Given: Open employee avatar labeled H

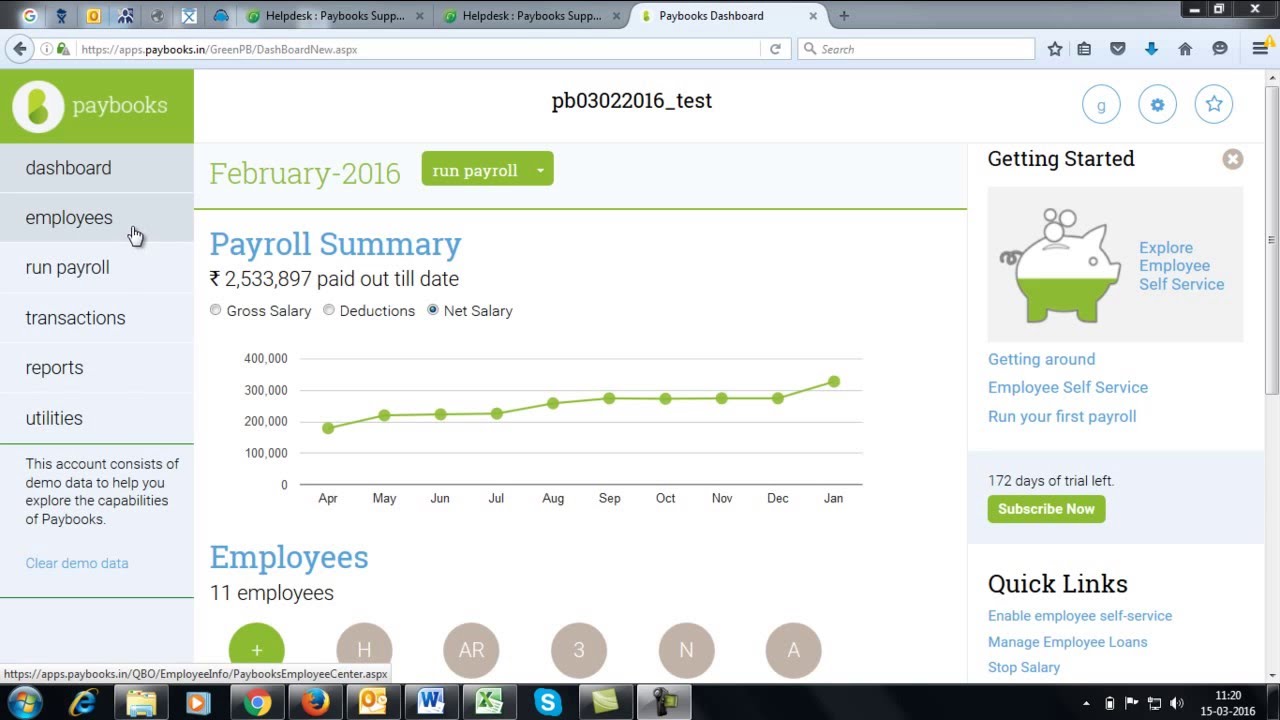Looking at the screenshot, I should tap(364, 650).
